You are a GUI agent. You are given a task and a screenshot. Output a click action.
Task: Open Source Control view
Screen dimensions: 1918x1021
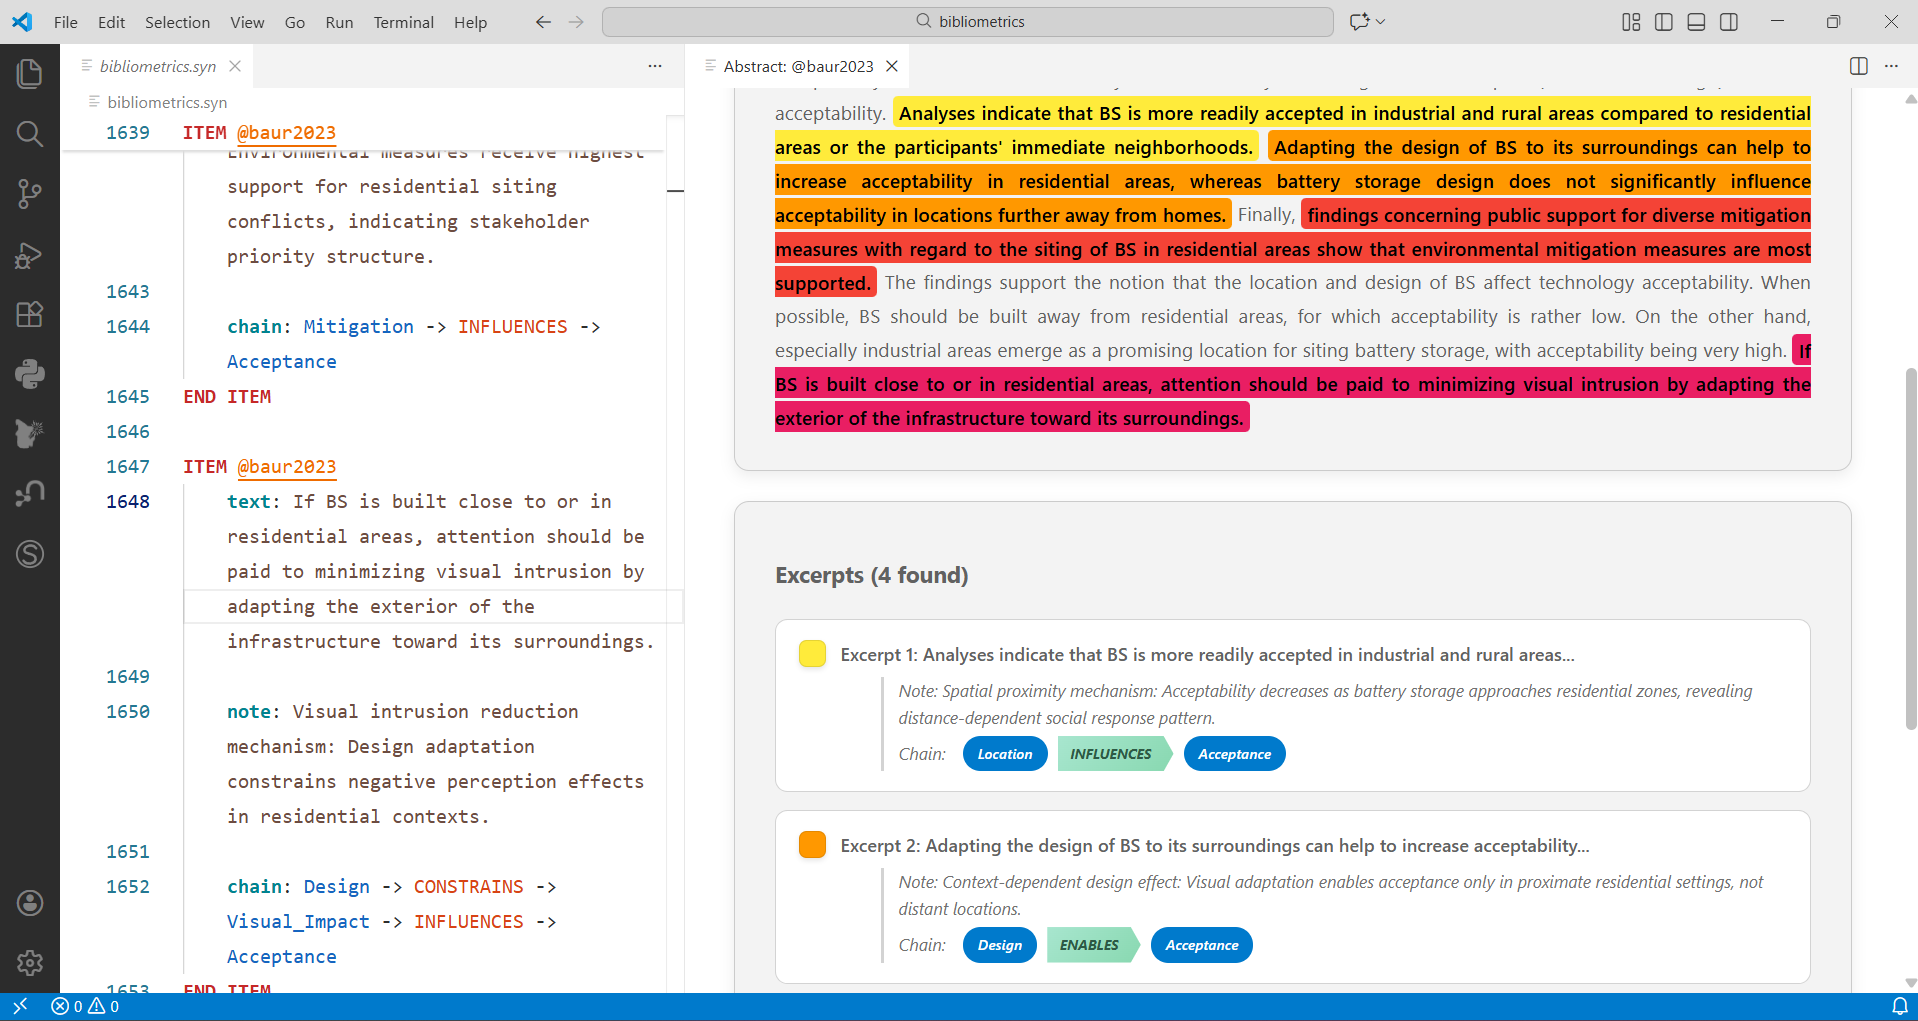point(30,194)
